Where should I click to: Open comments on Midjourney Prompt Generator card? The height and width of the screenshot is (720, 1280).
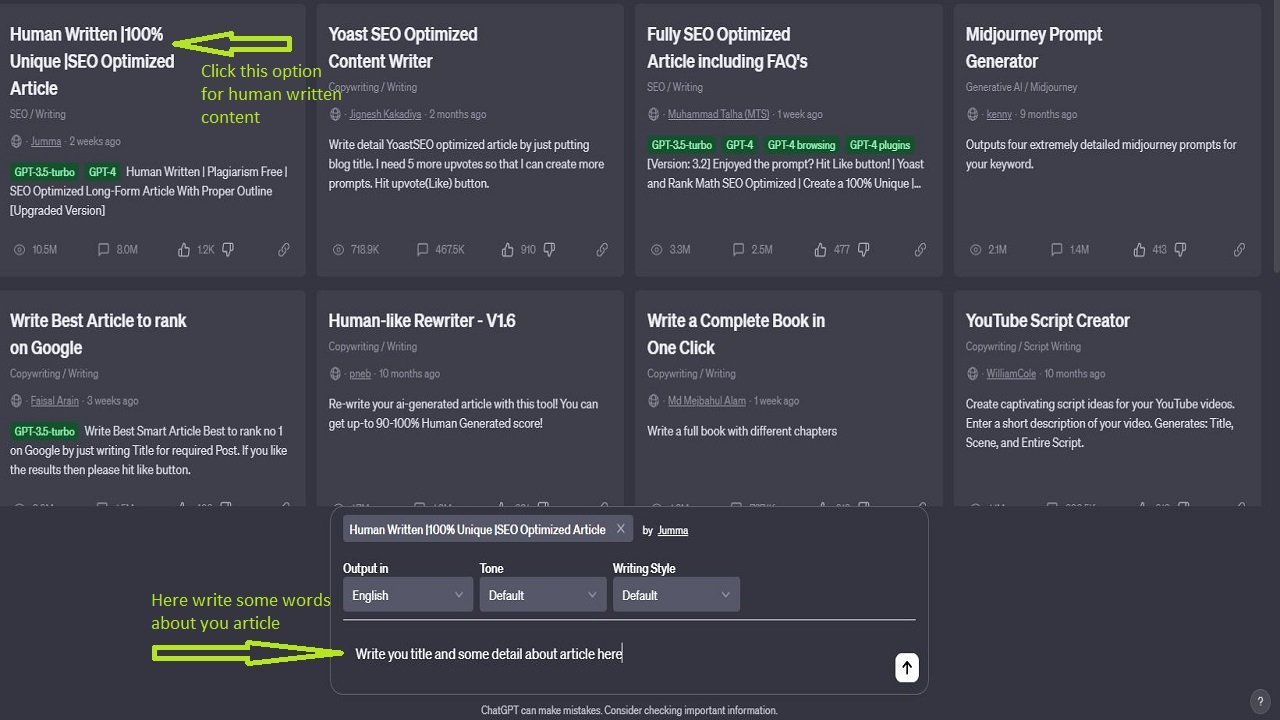(1057, 249)
